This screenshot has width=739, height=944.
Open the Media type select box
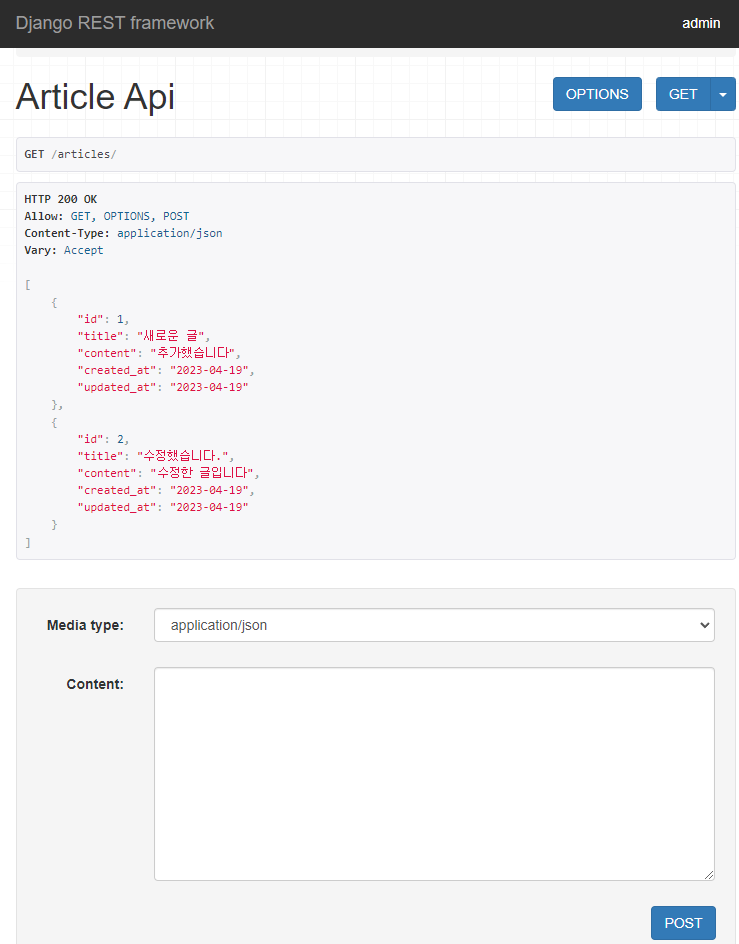coord(434,625)
